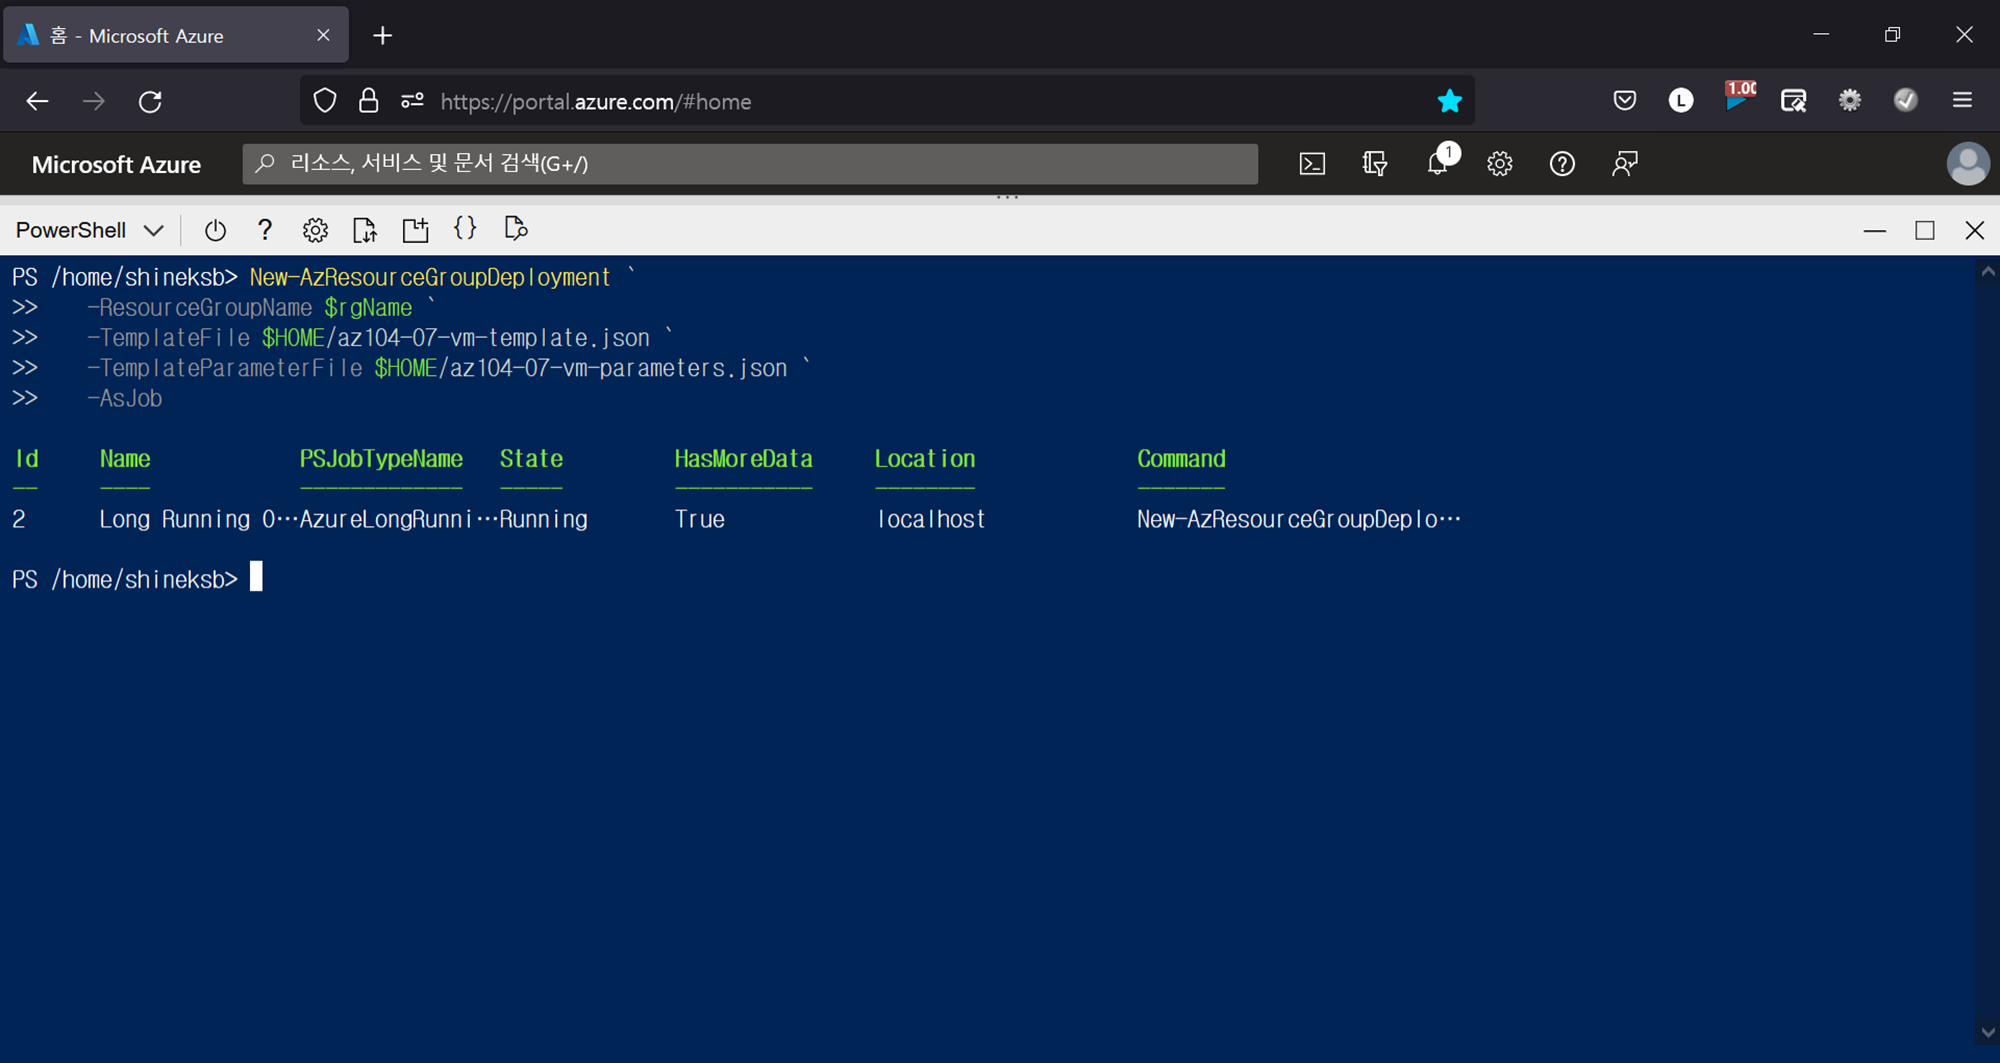The image size is (2000, 1063).
Task: Click the 'Command' column header
Action: [1181, 459]
